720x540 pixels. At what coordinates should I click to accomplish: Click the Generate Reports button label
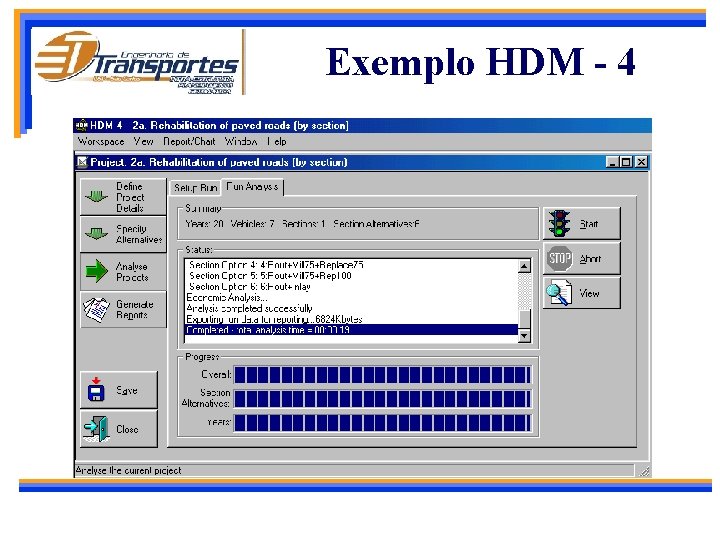pos(135,309)
